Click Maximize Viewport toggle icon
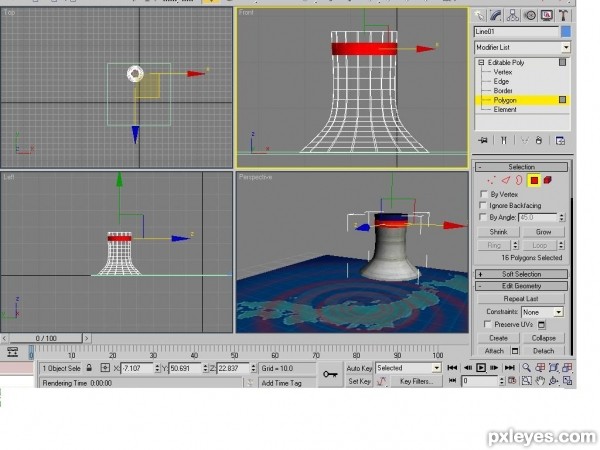This screenshot has height=450, width=600. tap(567, 381)
